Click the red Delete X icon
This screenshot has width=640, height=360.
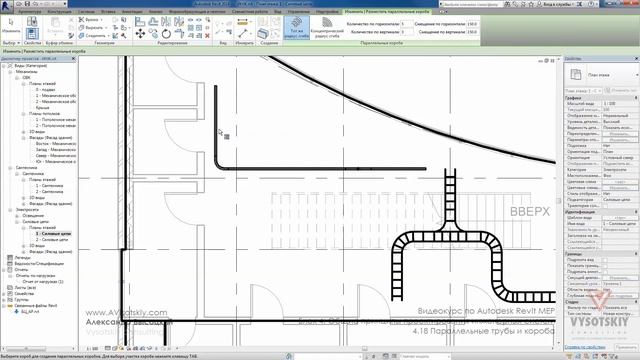(x=207, y=36)
